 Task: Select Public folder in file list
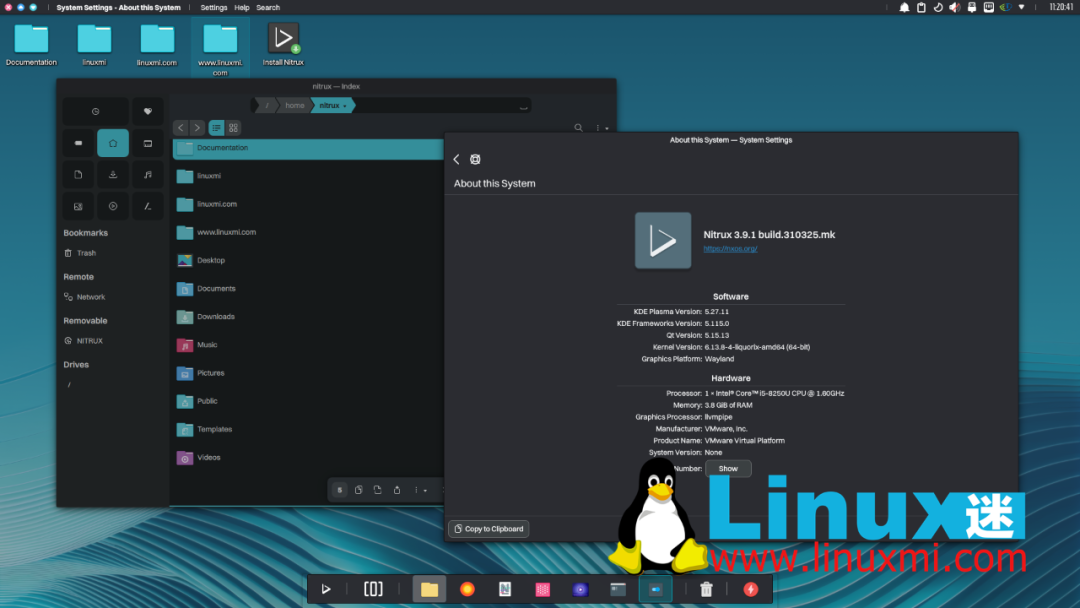coord(308,401)
